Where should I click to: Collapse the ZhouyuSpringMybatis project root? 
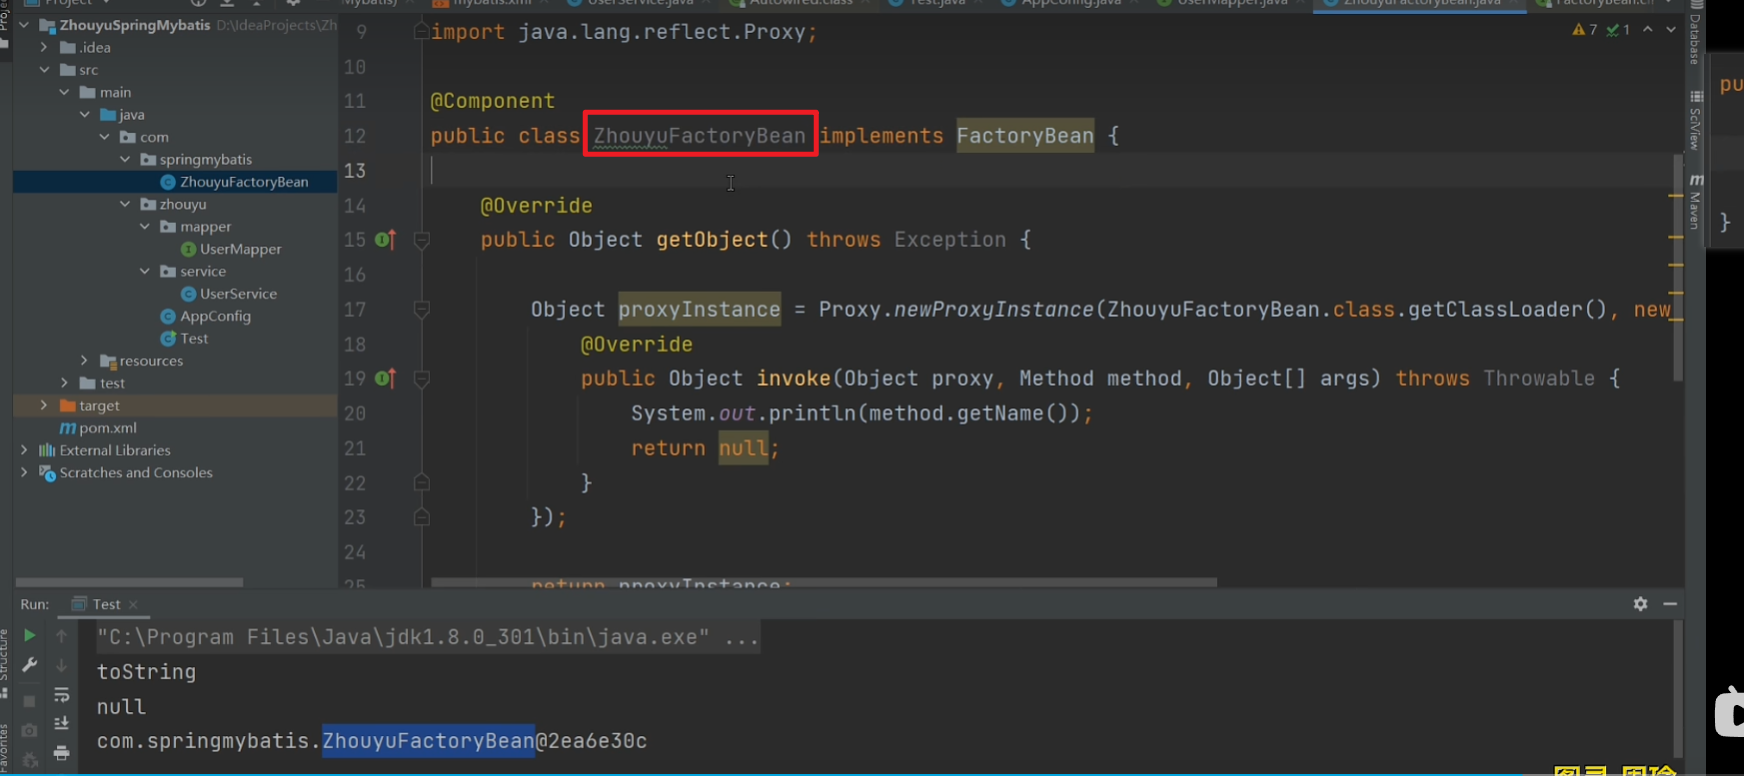coord(24,25)
